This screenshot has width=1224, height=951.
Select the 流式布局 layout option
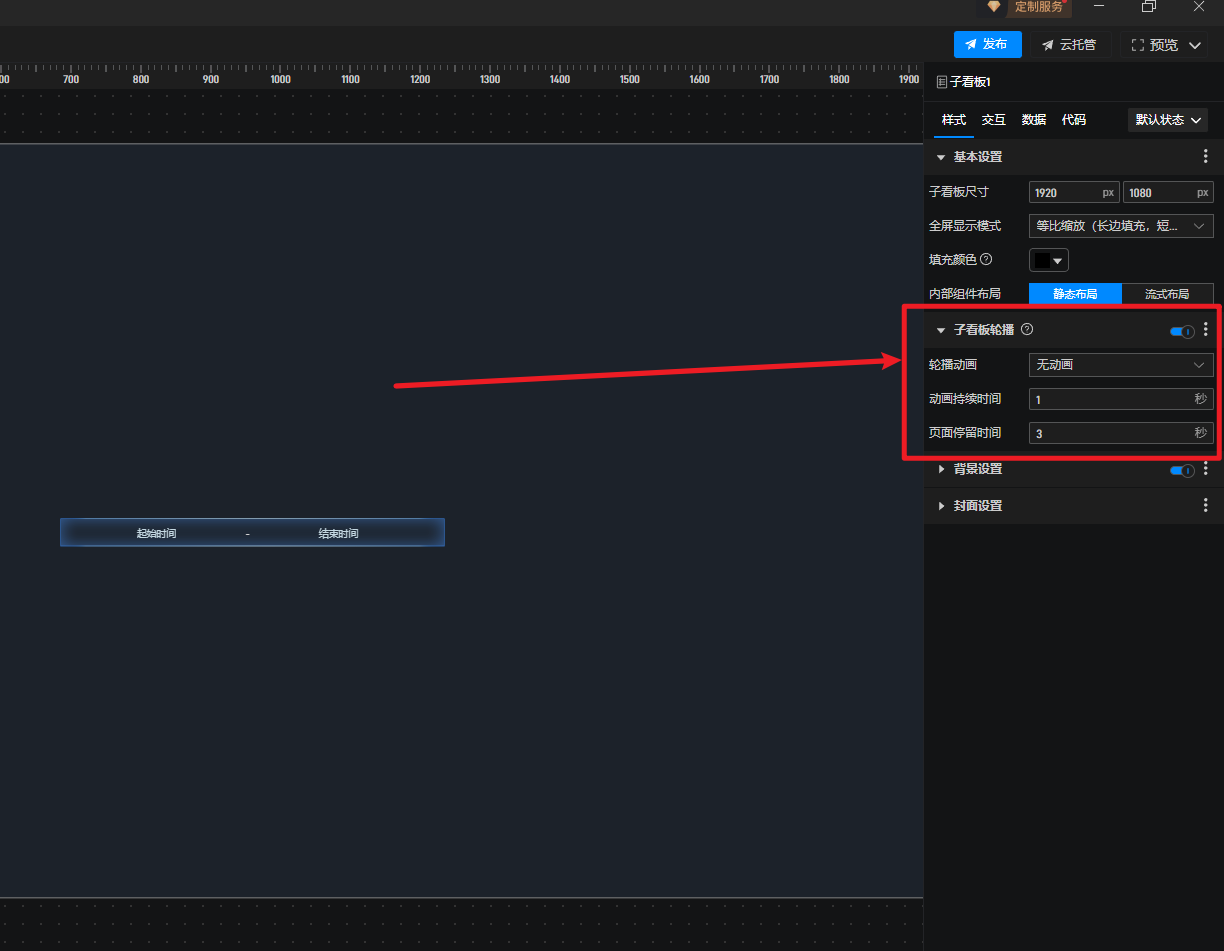point(1167,294)
